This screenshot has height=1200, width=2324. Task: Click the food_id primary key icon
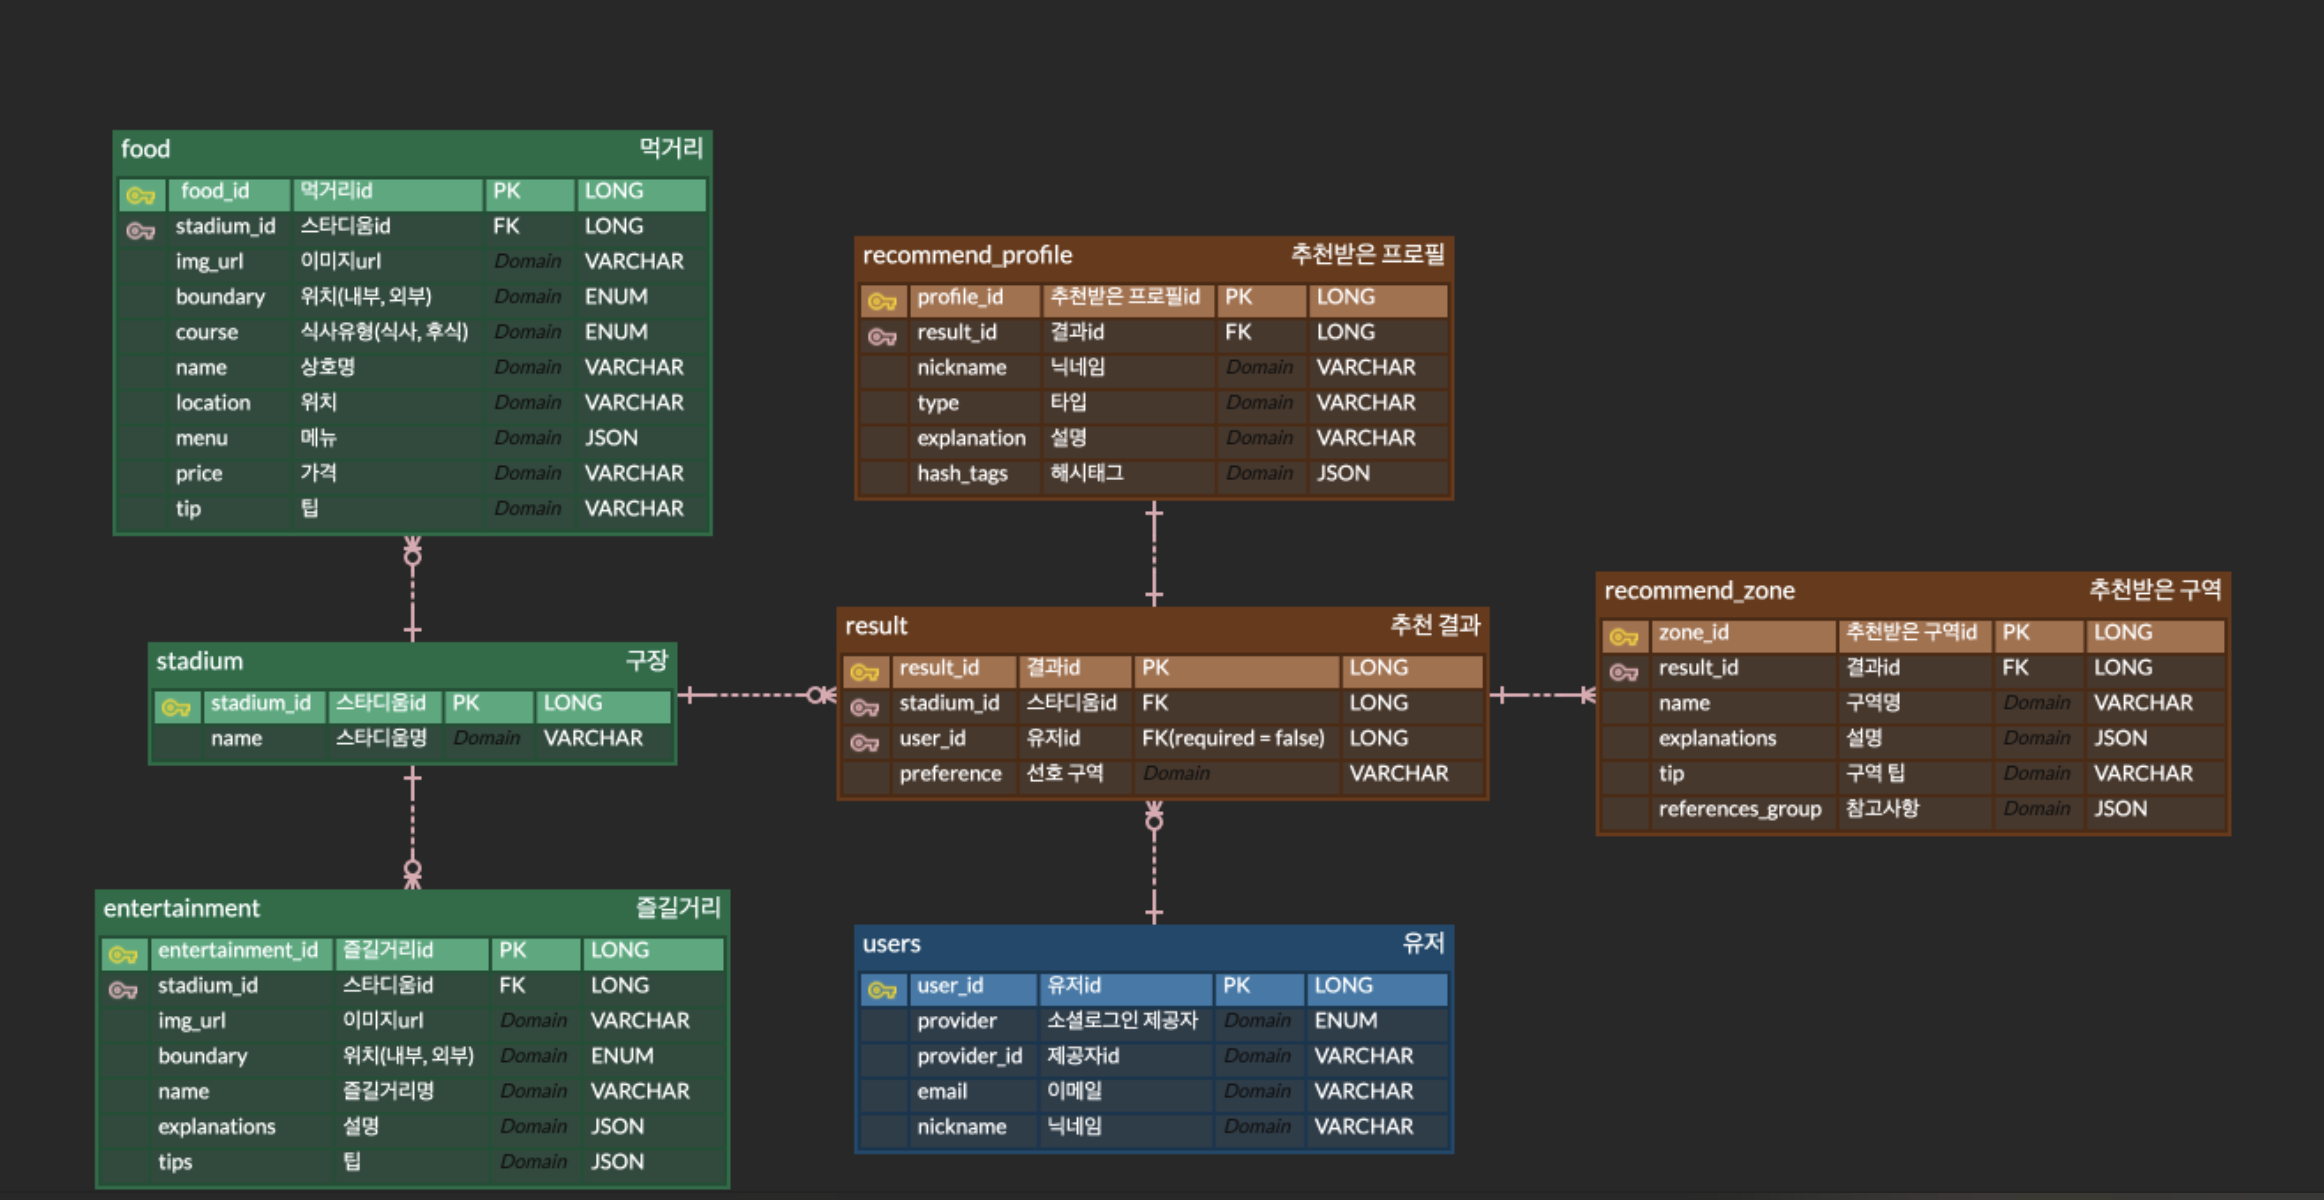(141, 194)
